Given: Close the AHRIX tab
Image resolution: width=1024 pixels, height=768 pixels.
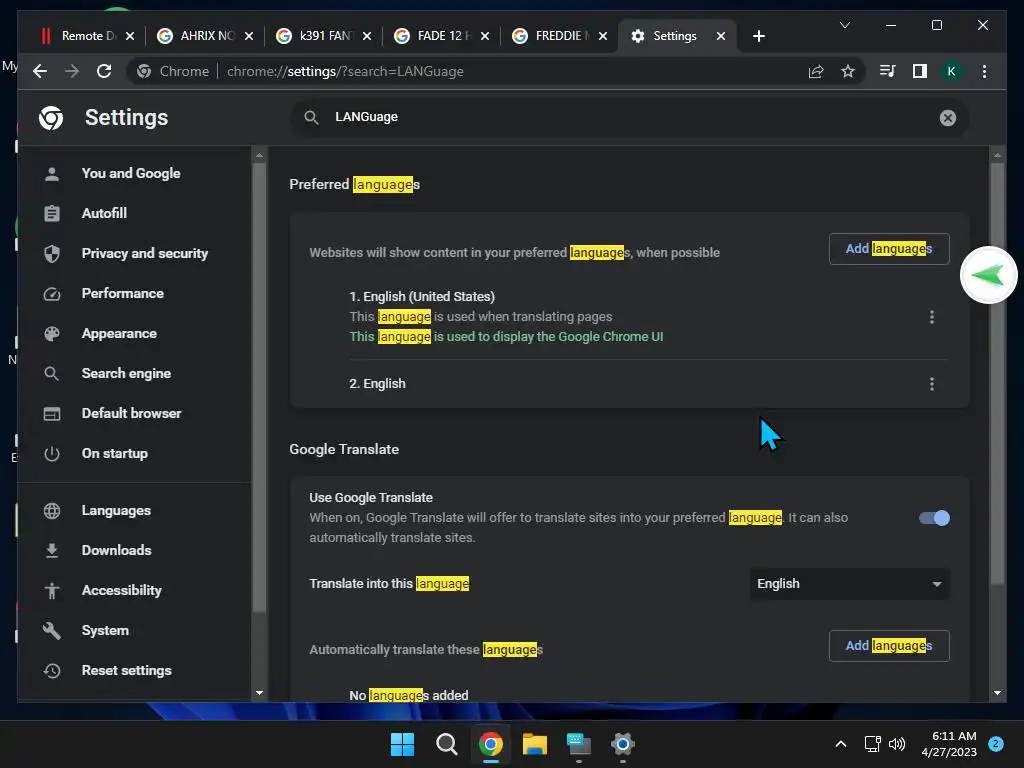Looking at the screenshot, I should (x=249, y=36).
